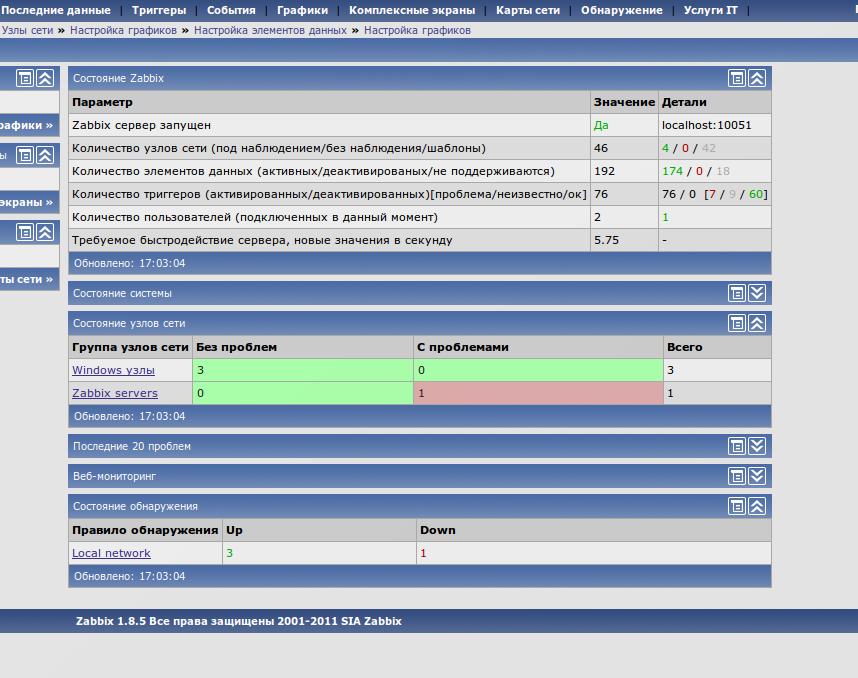Click menu icon in top left sidebar panel

(x=25, y=78)
